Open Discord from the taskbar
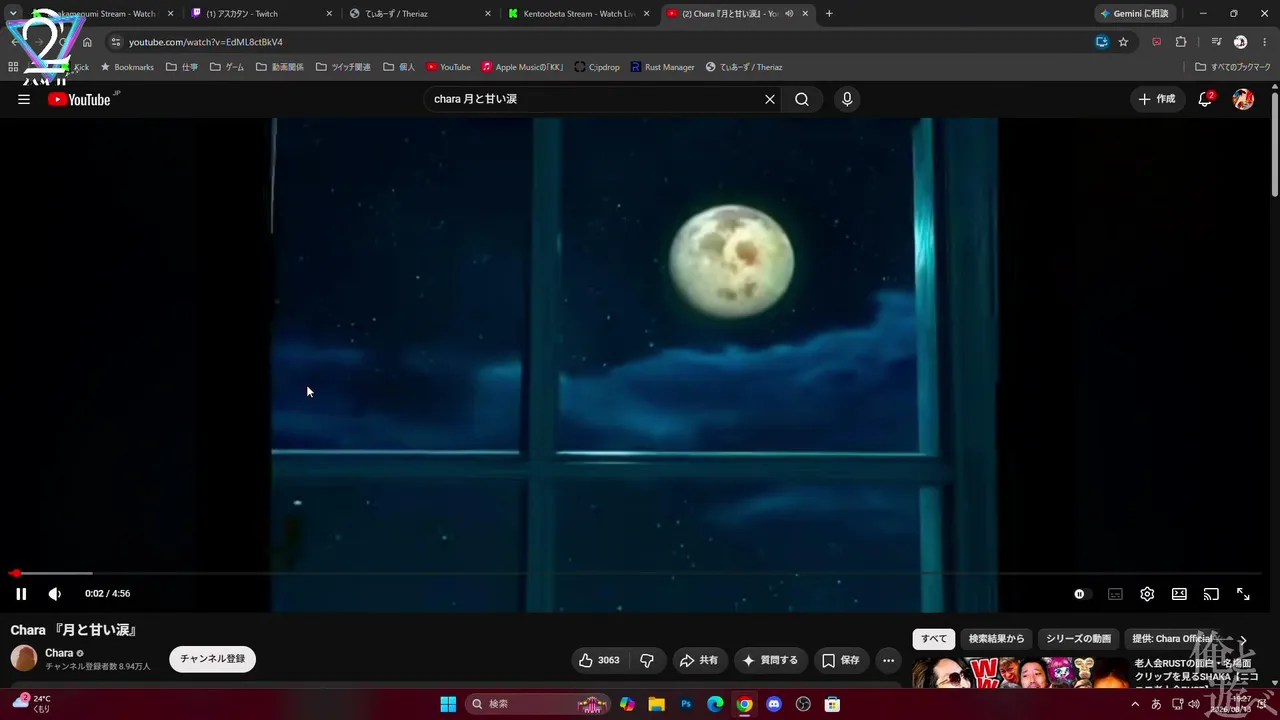The image size is (1280, 720). (773, 704)
